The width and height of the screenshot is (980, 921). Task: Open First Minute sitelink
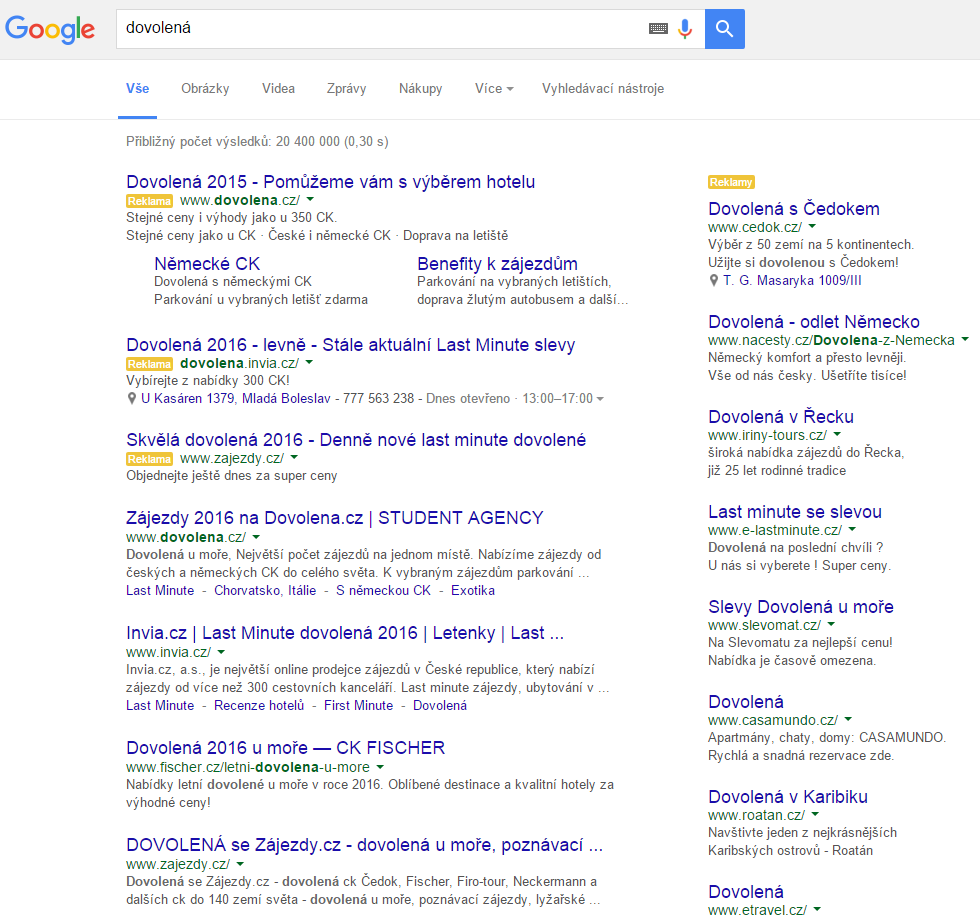[x=359, y=705]
